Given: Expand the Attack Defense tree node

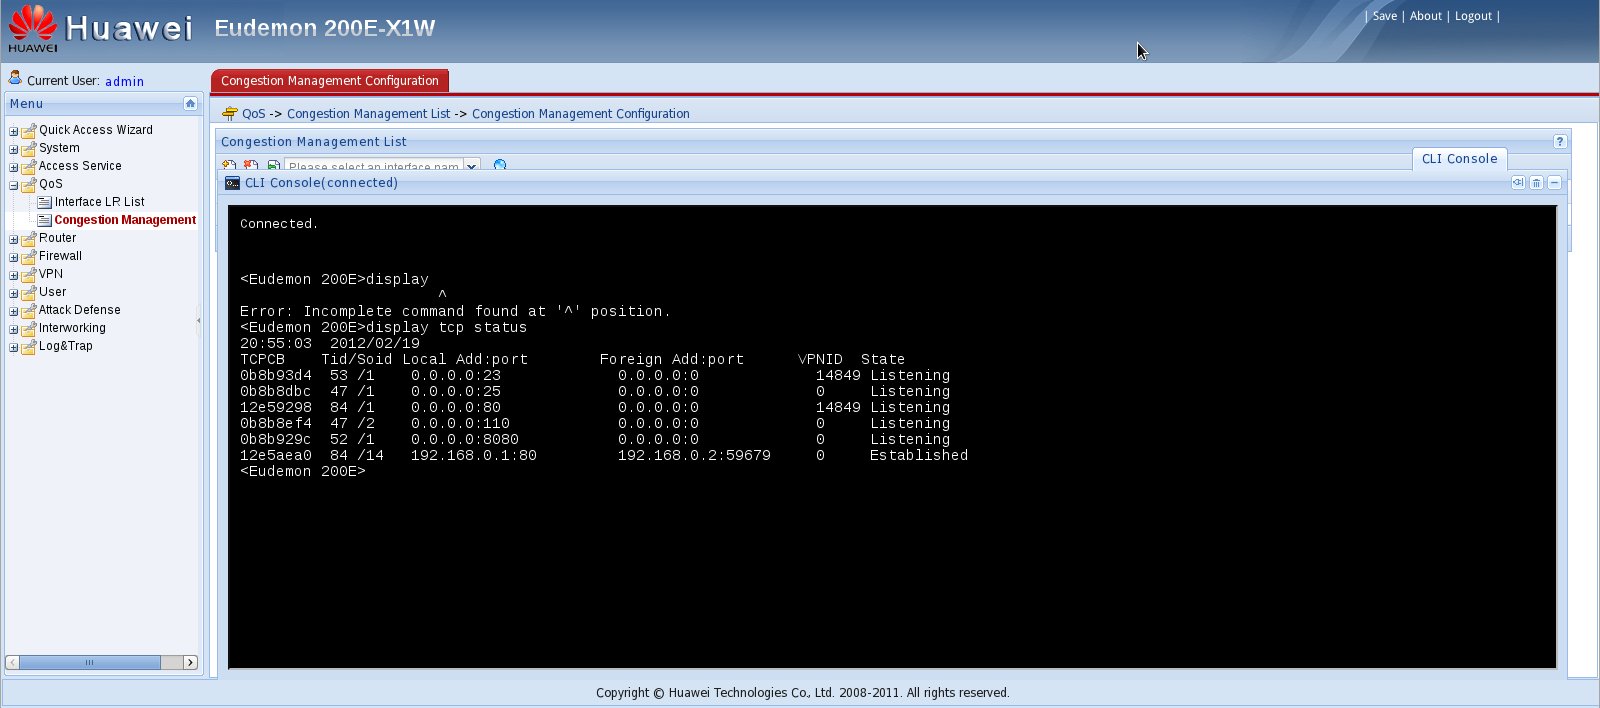Looking at the screenshot, I should coord(14,311).
